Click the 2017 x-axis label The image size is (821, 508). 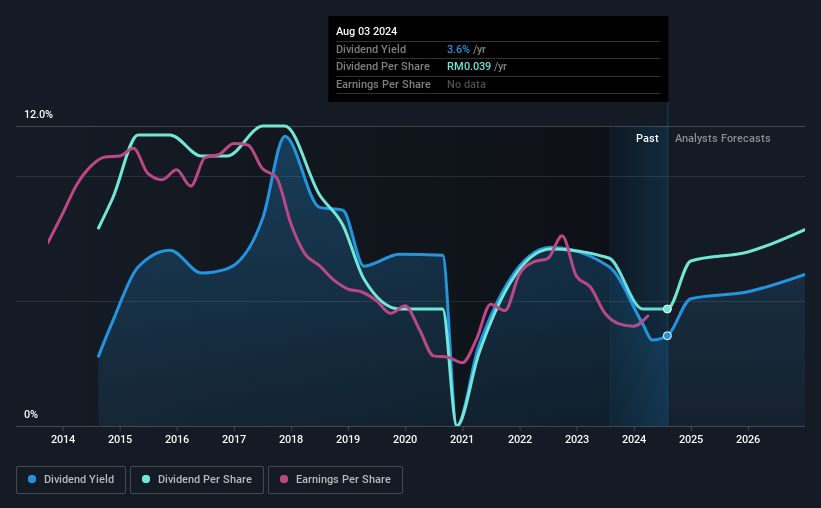pos(234,439)
